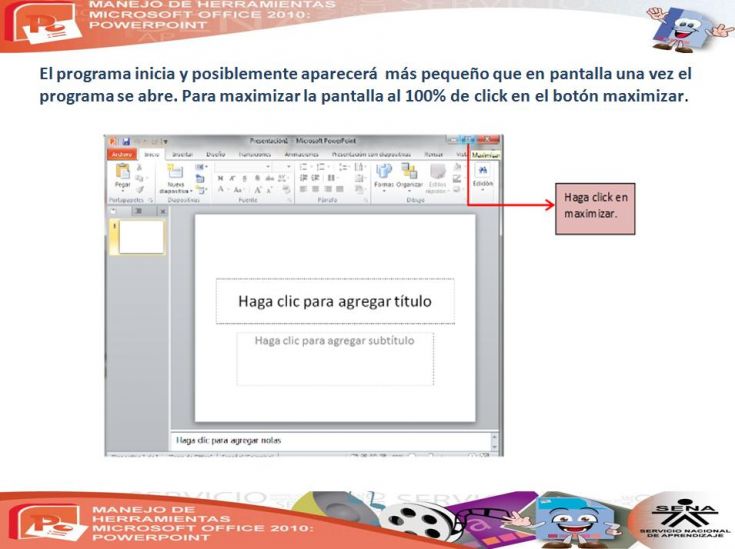Image resolution: width=735 pixels, height=549 pixels.
Task: Toggle underline S formatting
Action: (244, 179)
